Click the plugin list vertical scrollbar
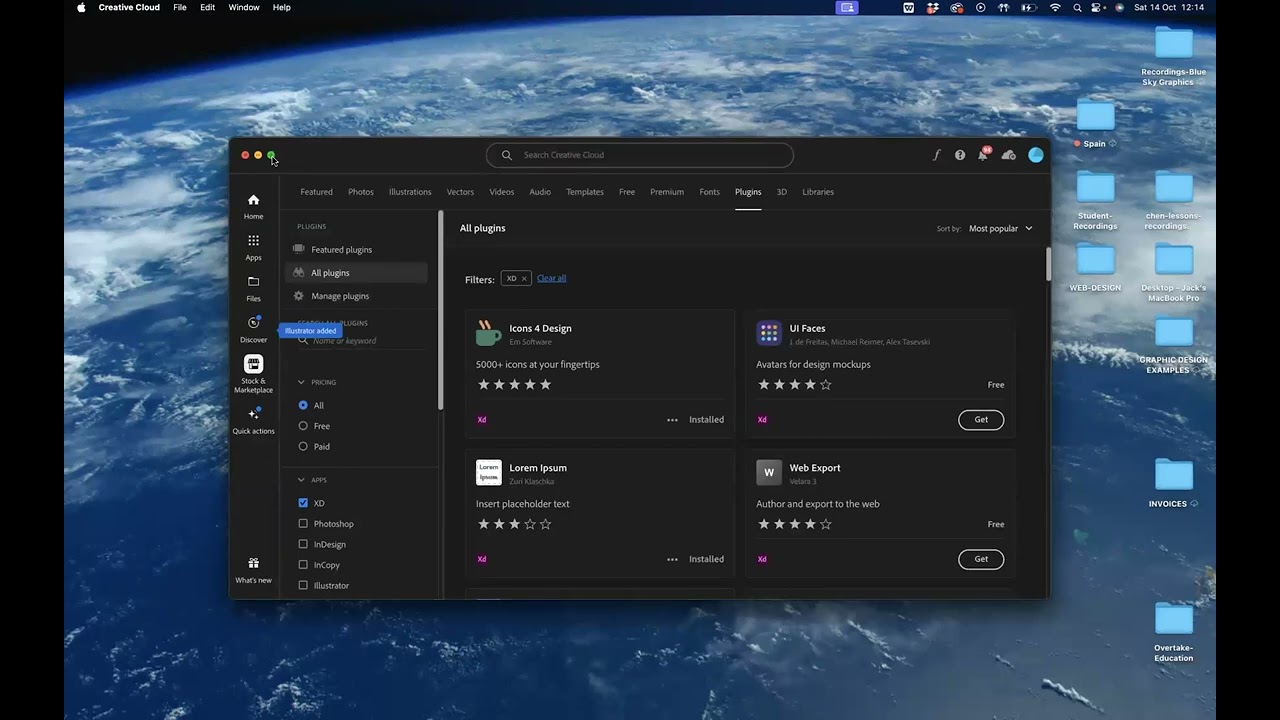1280x720 pixels. click(1048, 265)
